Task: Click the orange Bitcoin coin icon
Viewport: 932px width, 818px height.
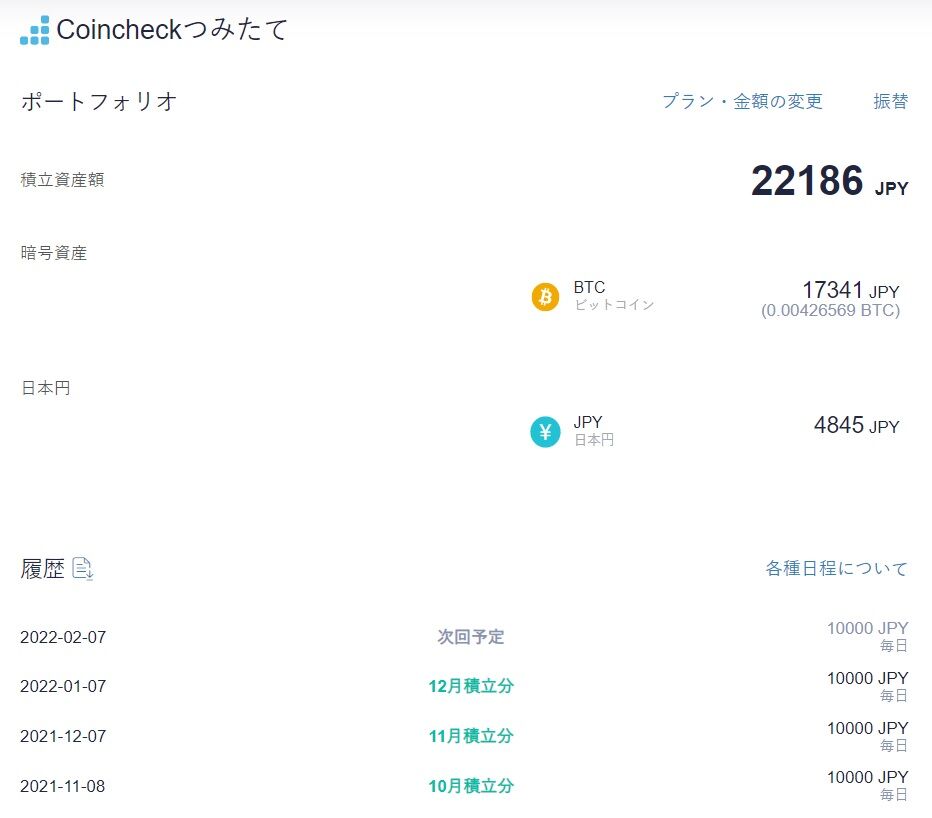Action: 545,296
